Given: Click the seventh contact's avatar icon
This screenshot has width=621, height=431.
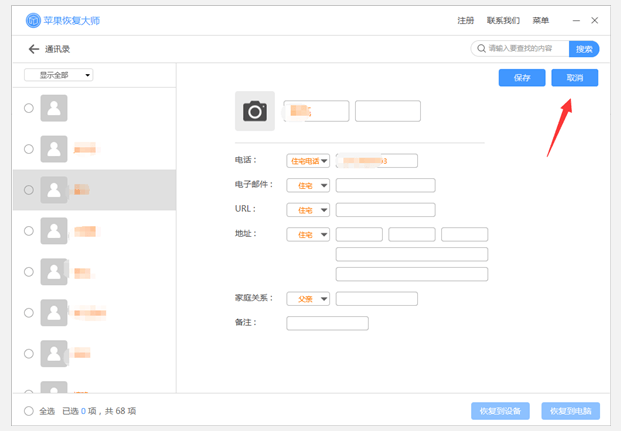Looking at the screenshot, I should click(x=54, y=352).
